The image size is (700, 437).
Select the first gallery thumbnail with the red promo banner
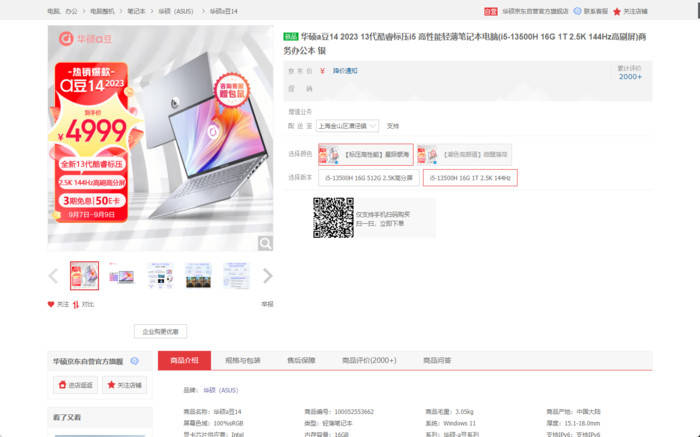click(x=84, y=275)
